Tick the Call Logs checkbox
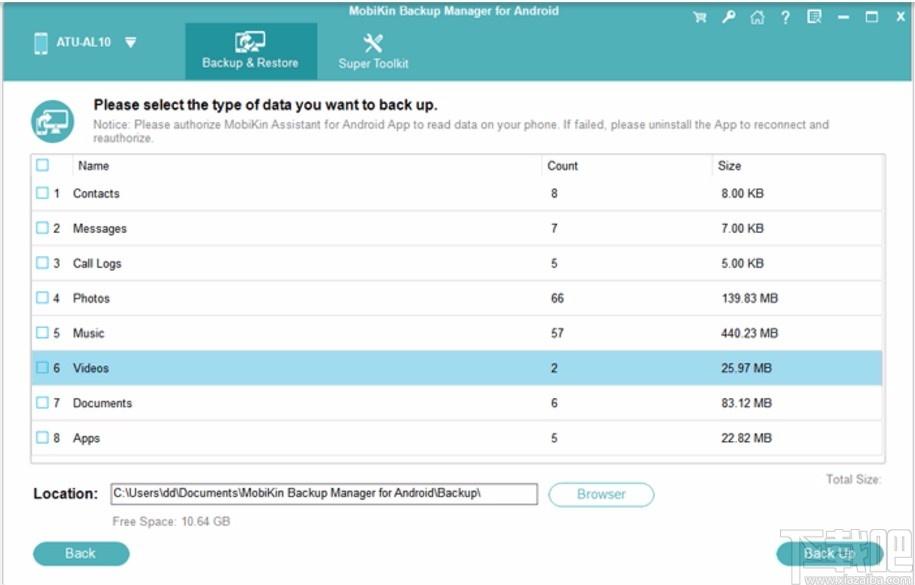The image size is (915, 585). click(43, 263)
